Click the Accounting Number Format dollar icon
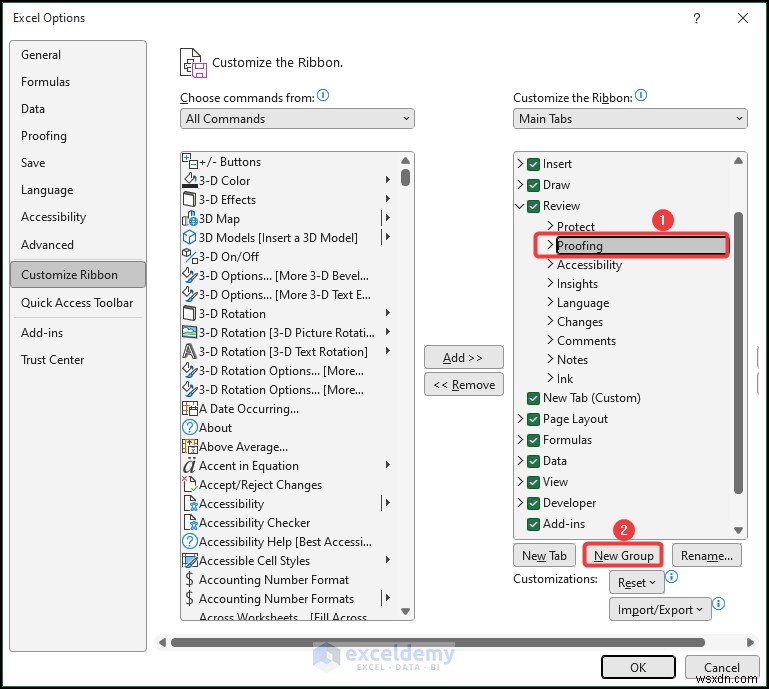The image size is (769, 689). coord(189,579)
